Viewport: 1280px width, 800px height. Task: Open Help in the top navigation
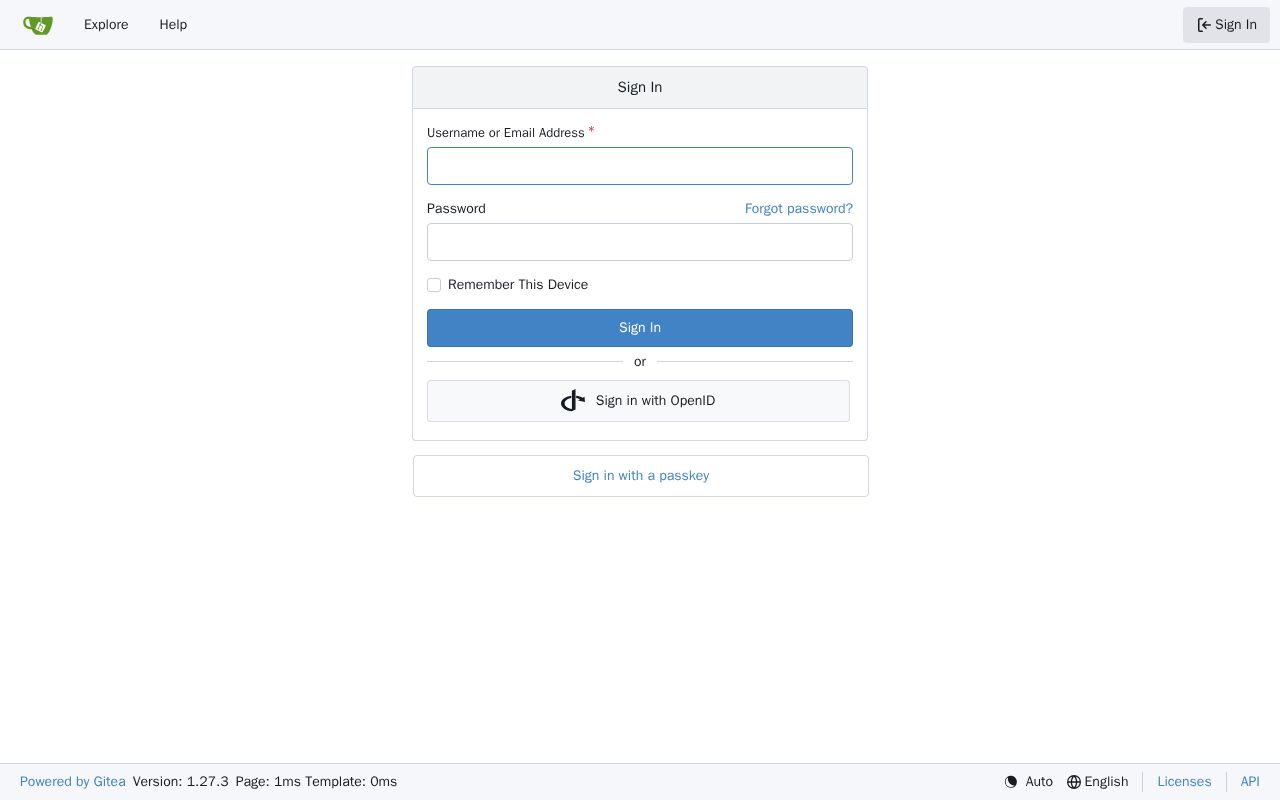(173, 25)
